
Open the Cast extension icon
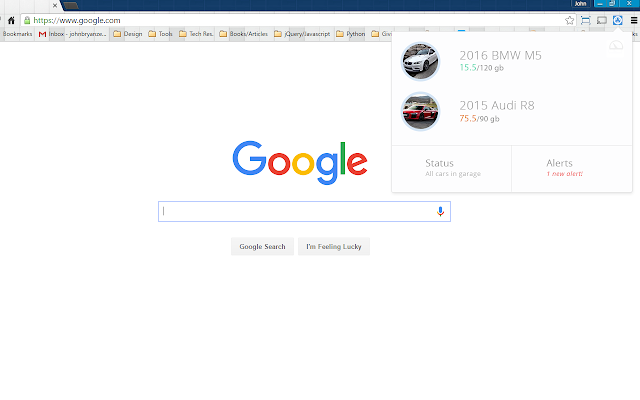pos(602,20)
